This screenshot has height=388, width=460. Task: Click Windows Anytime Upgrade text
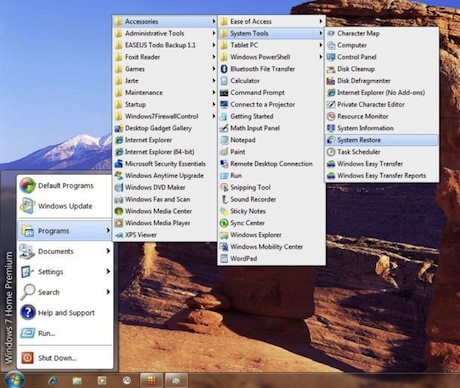point(164,176)
